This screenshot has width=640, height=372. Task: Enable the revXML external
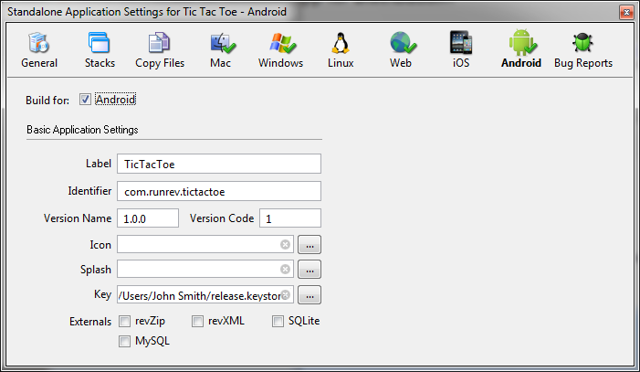(198, 321)
